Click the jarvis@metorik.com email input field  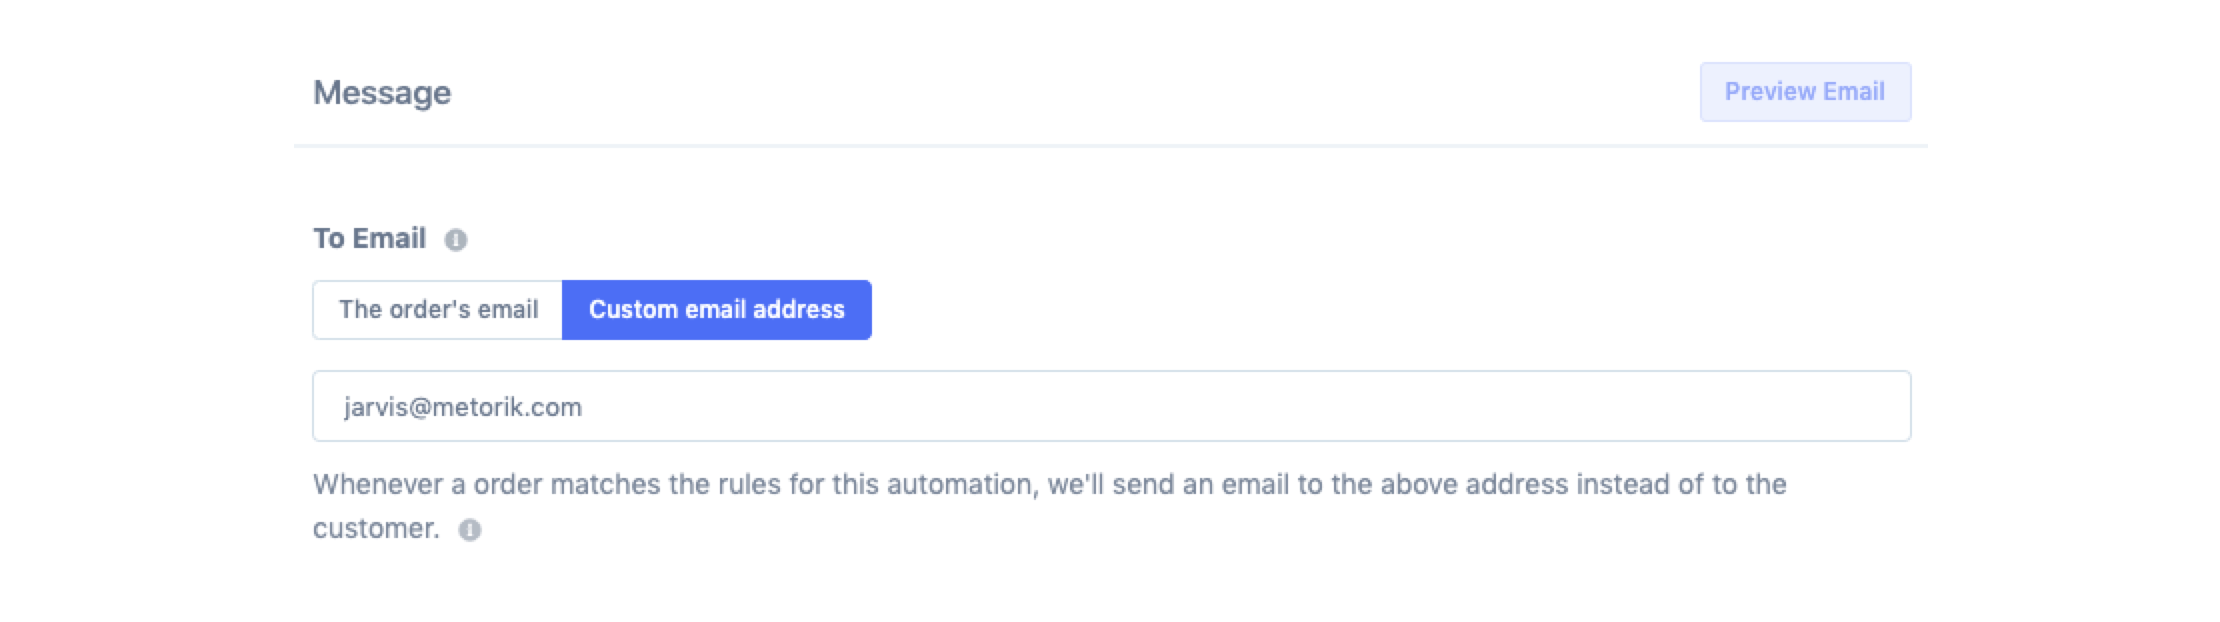[x=1110, y=407]
